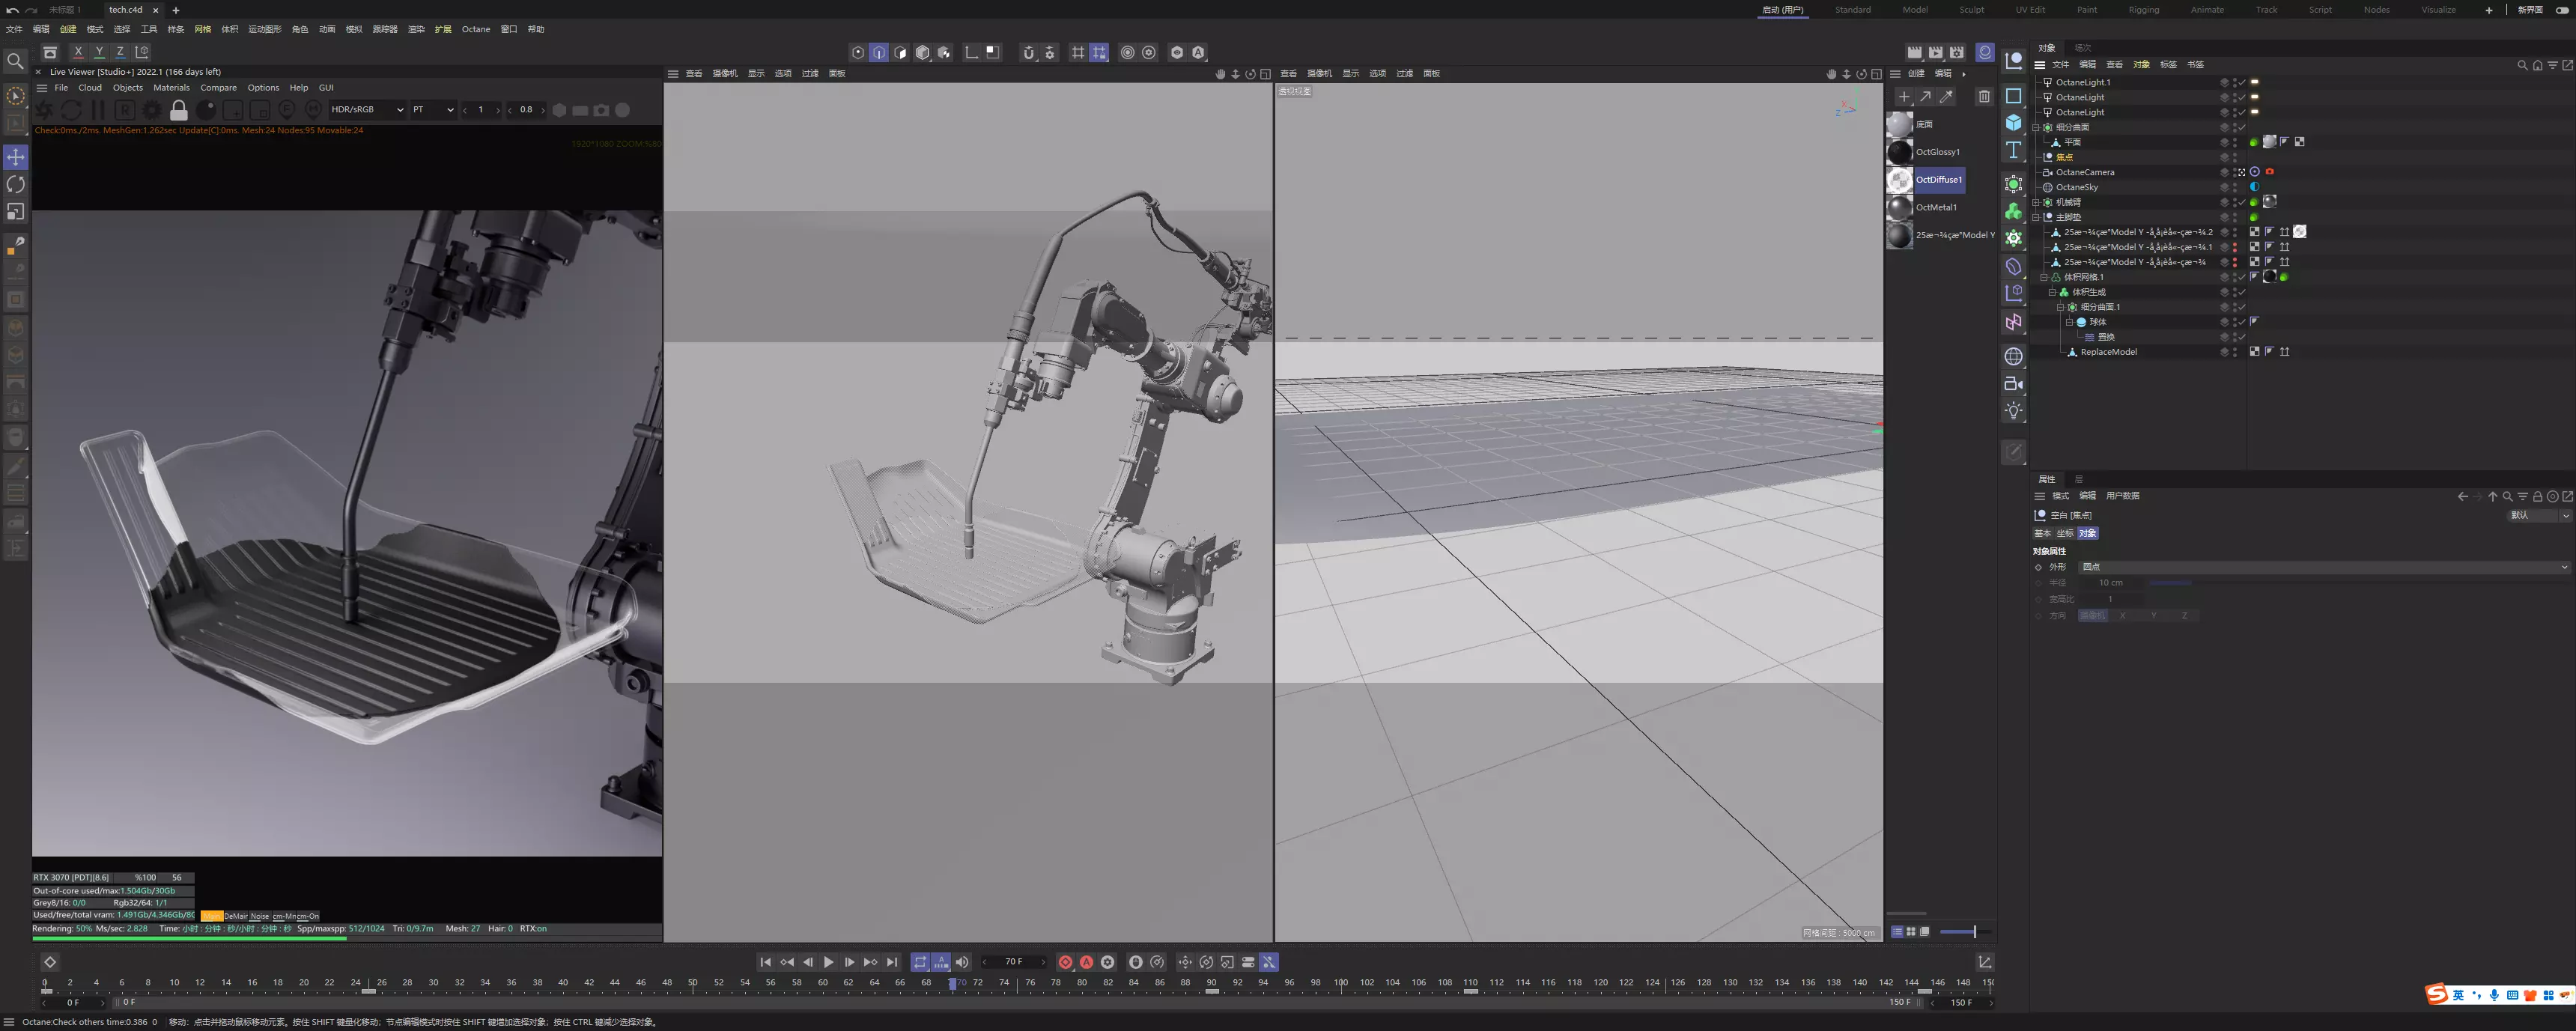Toggle the loop playback button in timeline
The height and width of the screenshot is (1031, 2576).
tap(920, 962)
